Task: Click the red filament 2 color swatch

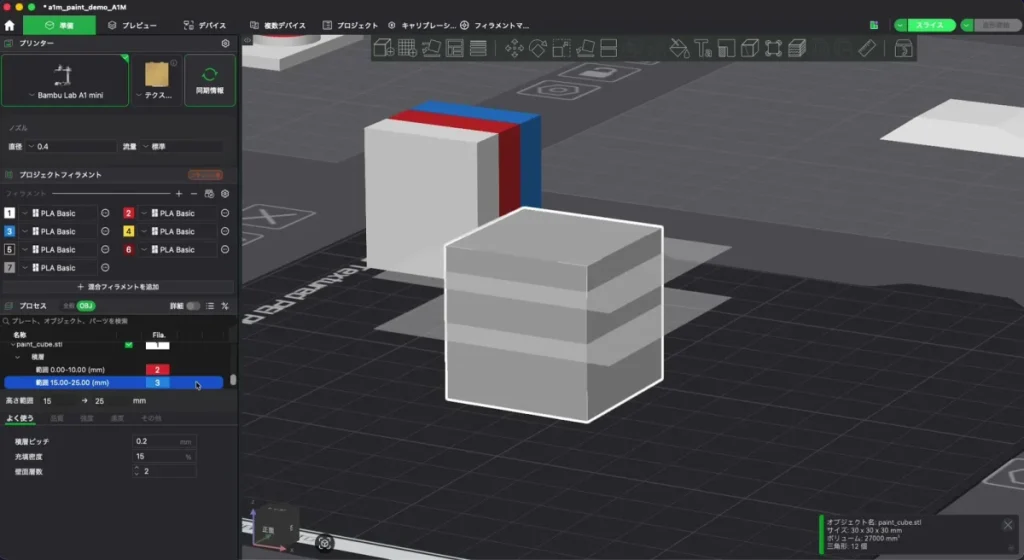Action: (129, 213)
